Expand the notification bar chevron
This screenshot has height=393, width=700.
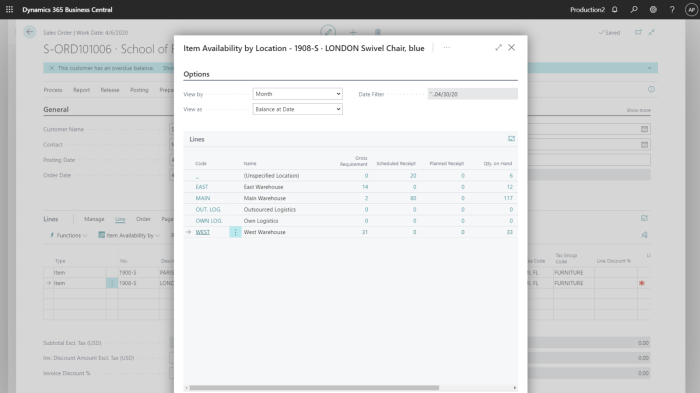[649, 68]
